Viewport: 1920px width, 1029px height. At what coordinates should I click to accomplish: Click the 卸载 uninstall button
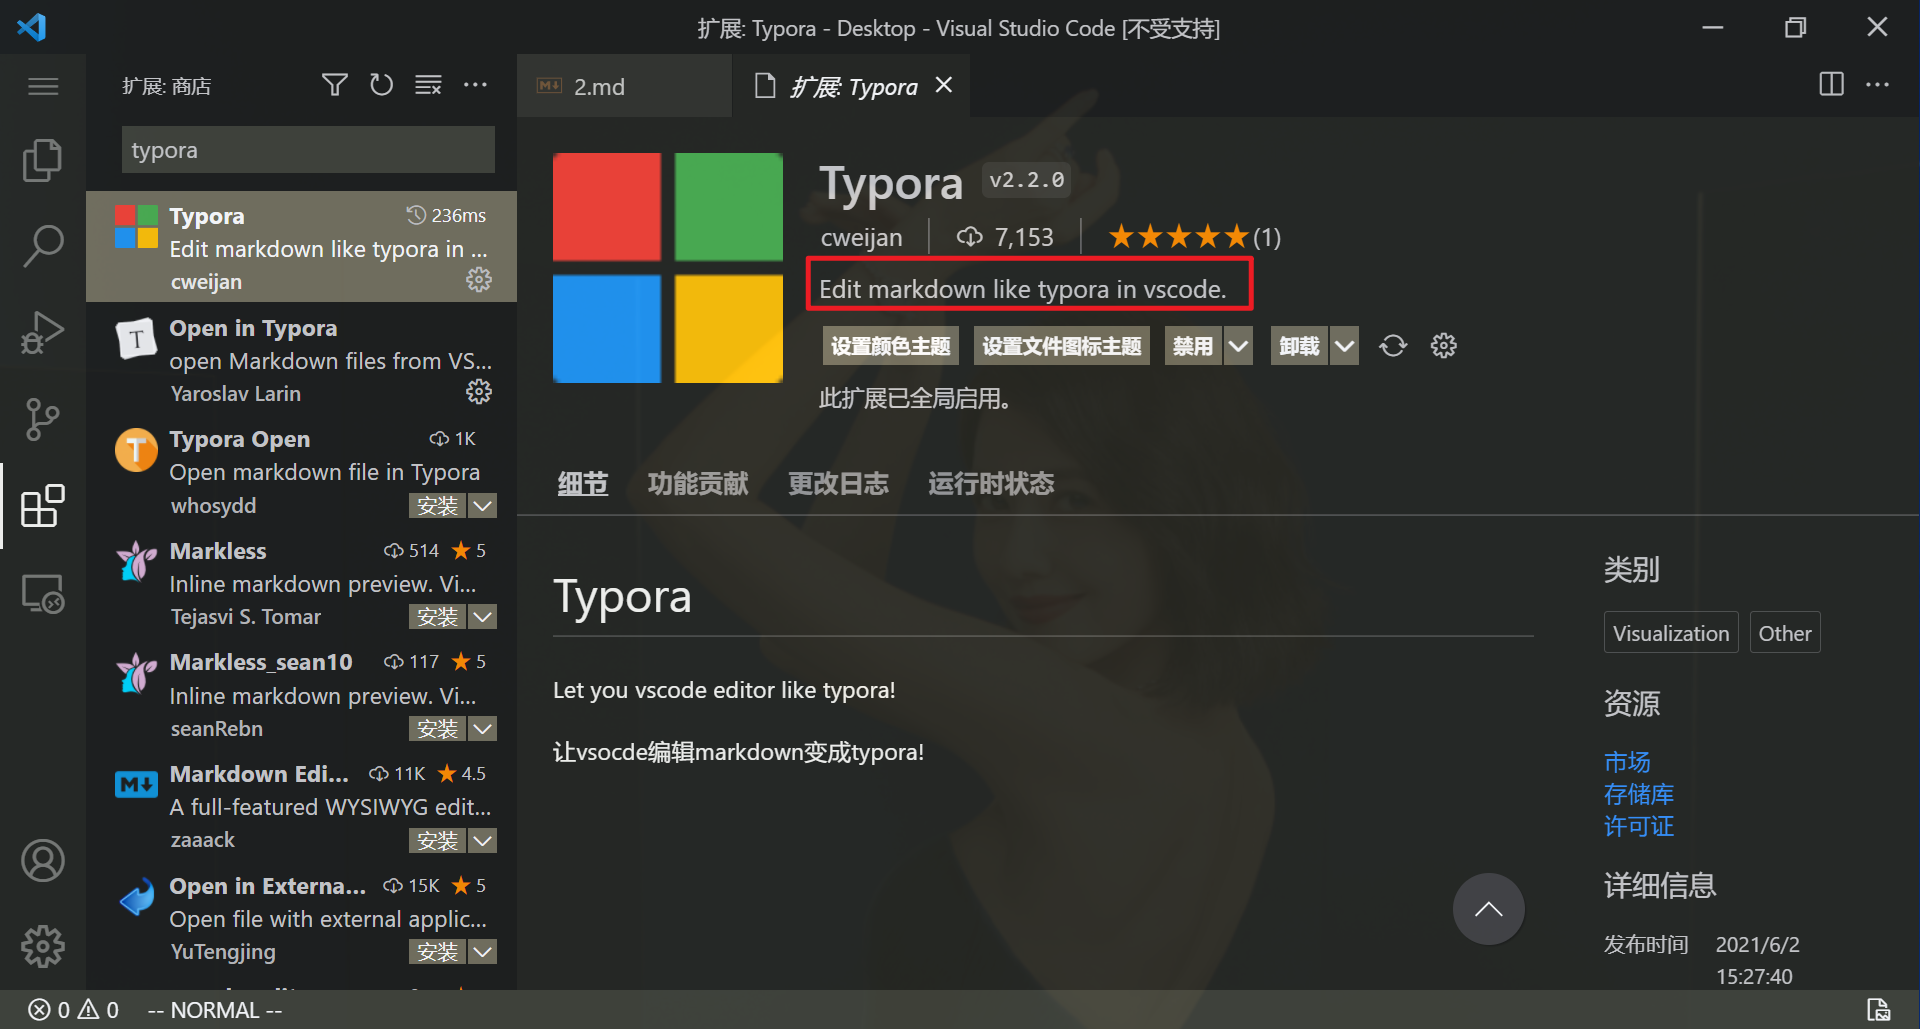1299,346
